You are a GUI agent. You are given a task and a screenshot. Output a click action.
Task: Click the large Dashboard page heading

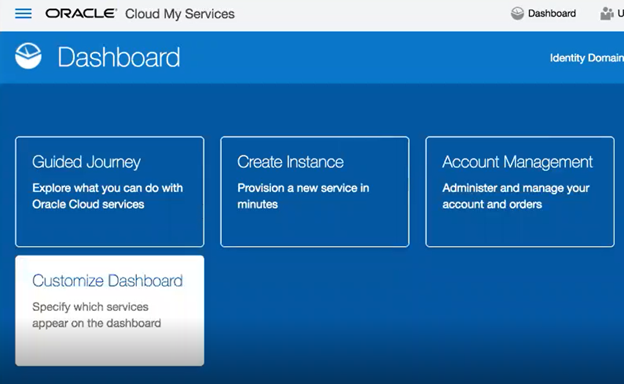[119, 57]
